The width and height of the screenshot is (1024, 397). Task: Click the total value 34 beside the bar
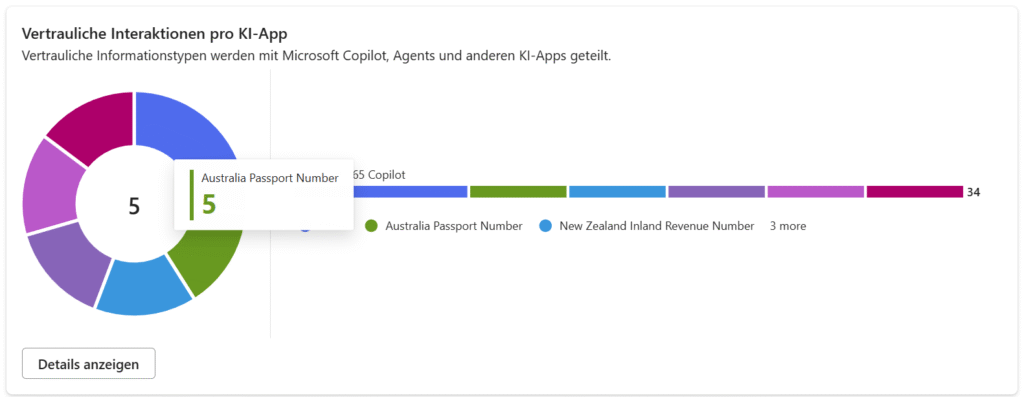click(x=973, y=192)
